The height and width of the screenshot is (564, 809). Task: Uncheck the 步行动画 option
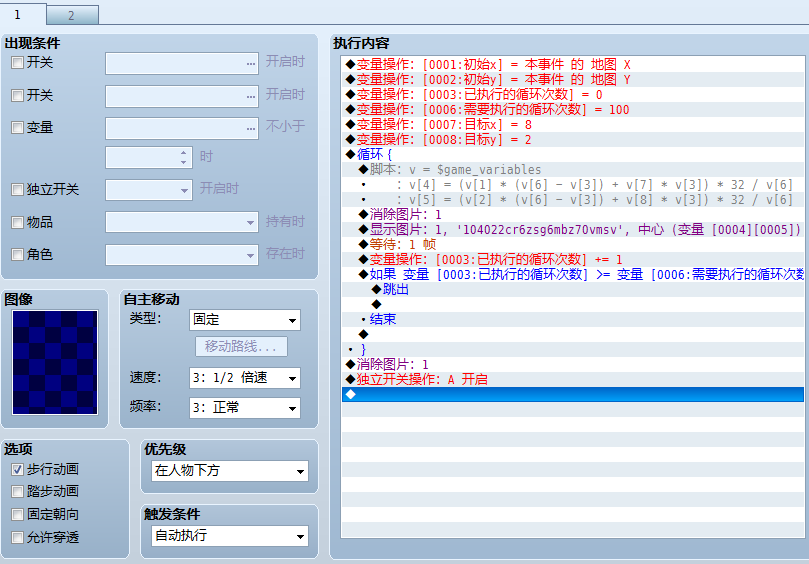pos(18,469)
